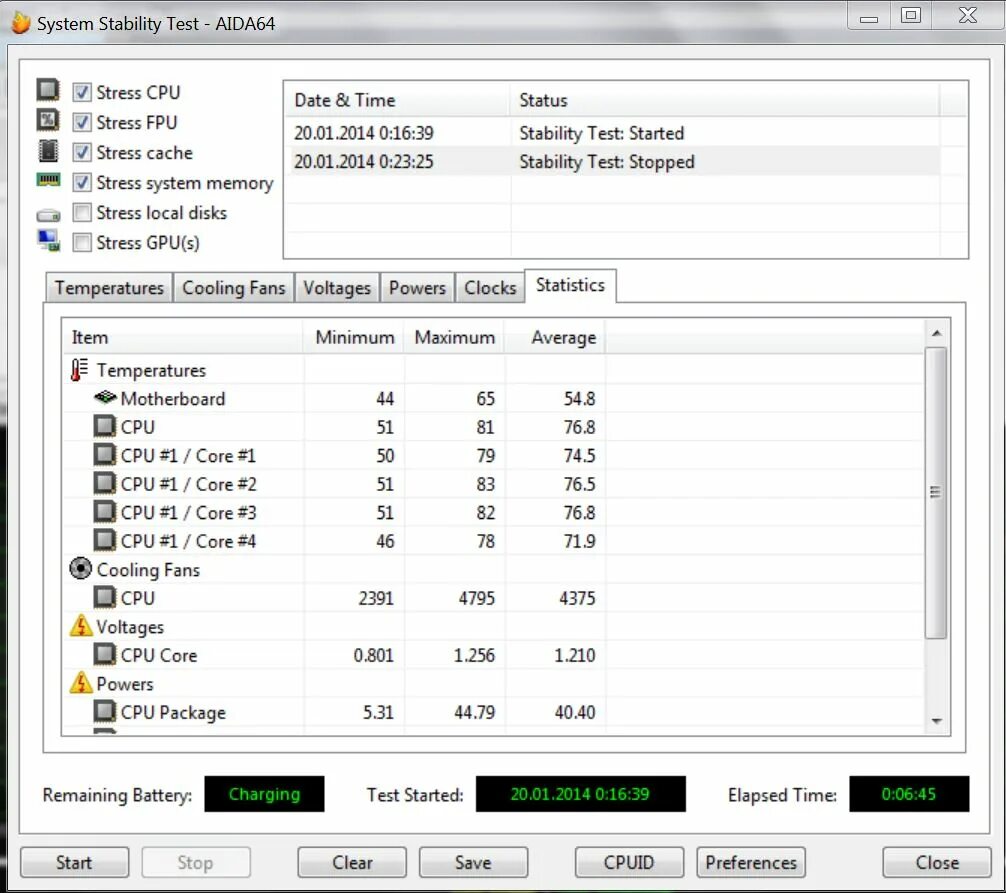Image resolution: width=1006 pixels, height=893 pixels.
Task: Select the Statistics tab
Action: pos(570,285)
